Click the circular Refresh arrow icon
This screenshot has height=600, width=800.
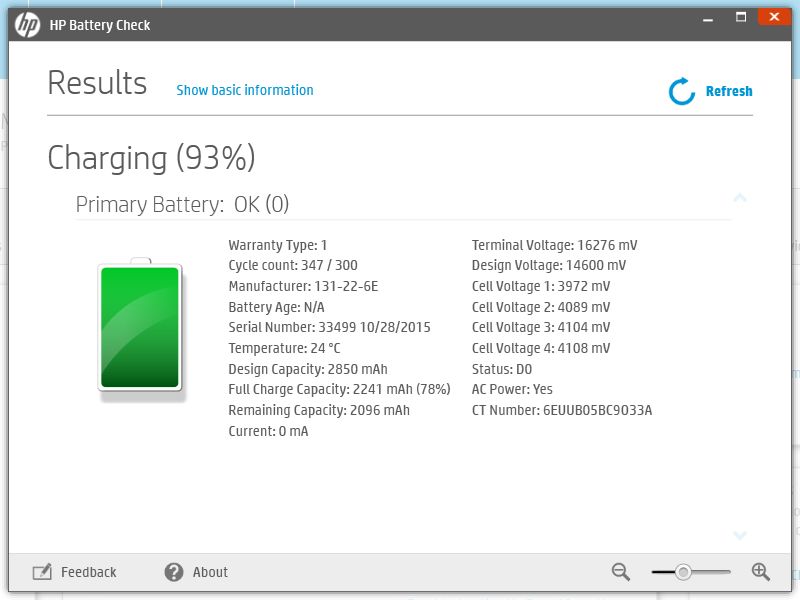[x=682, y=91]
